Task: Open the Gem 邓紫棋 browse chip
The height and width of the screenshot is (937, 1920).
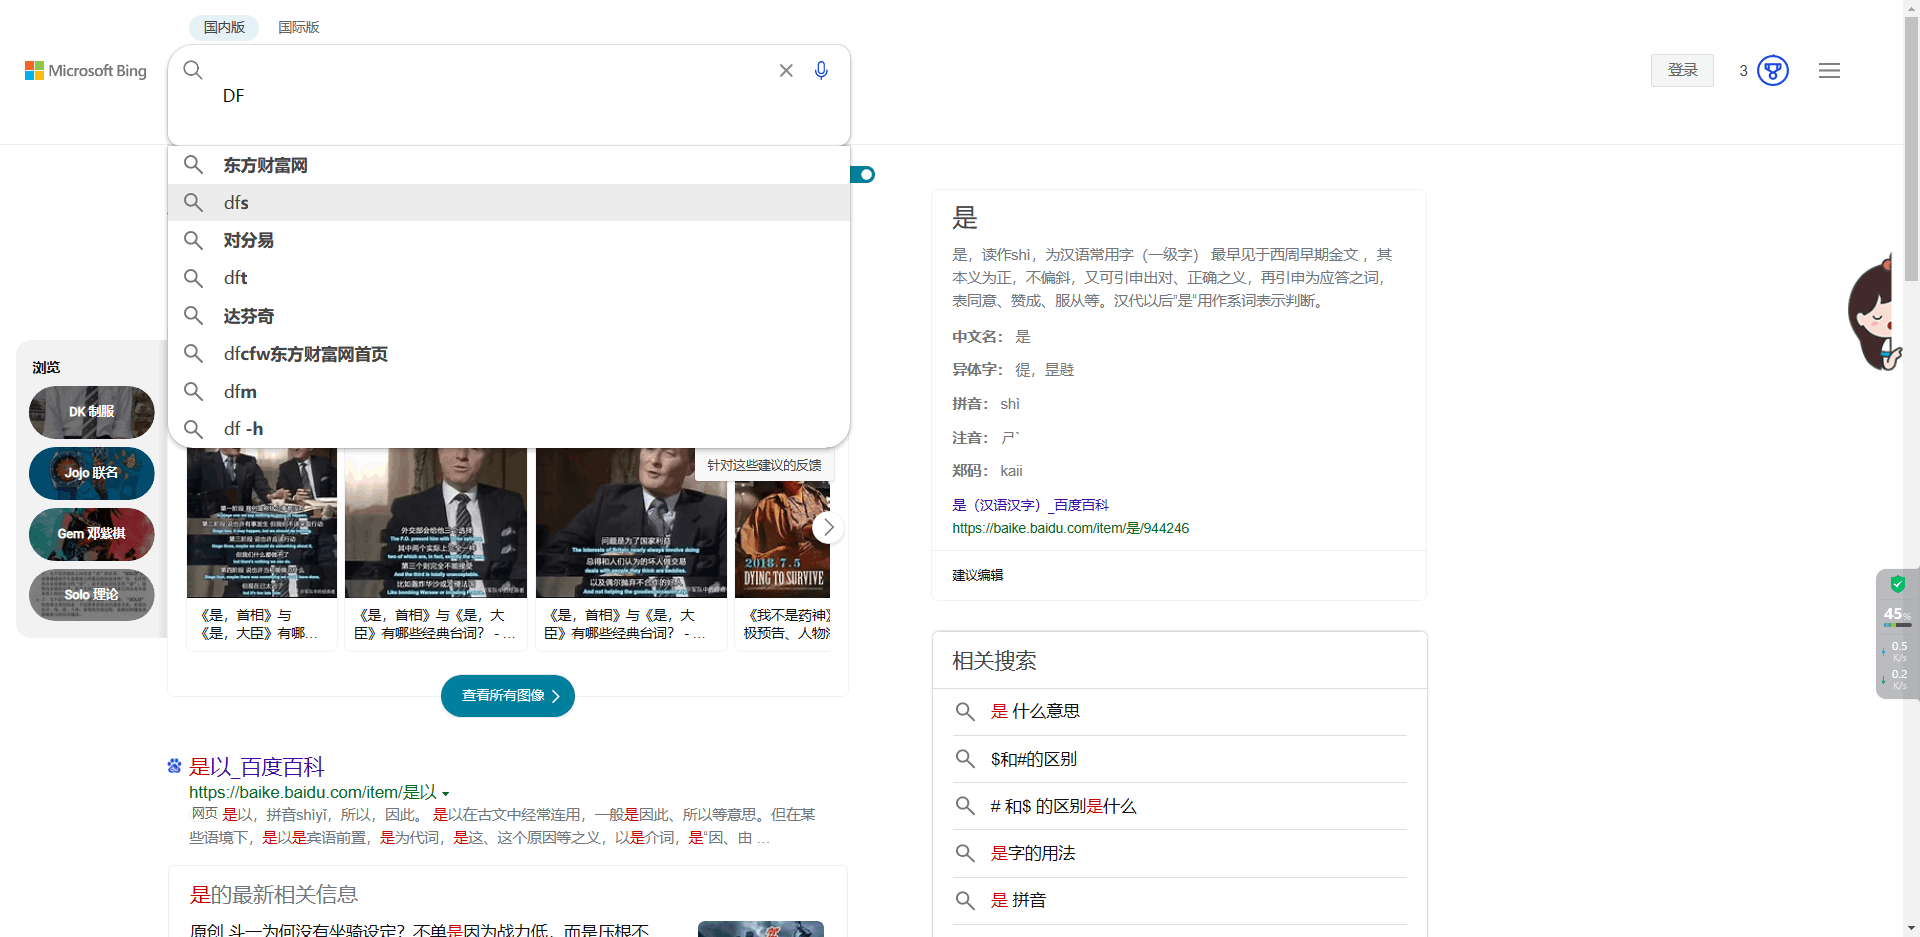Action: pyautogui.click(x=92, y=534)
